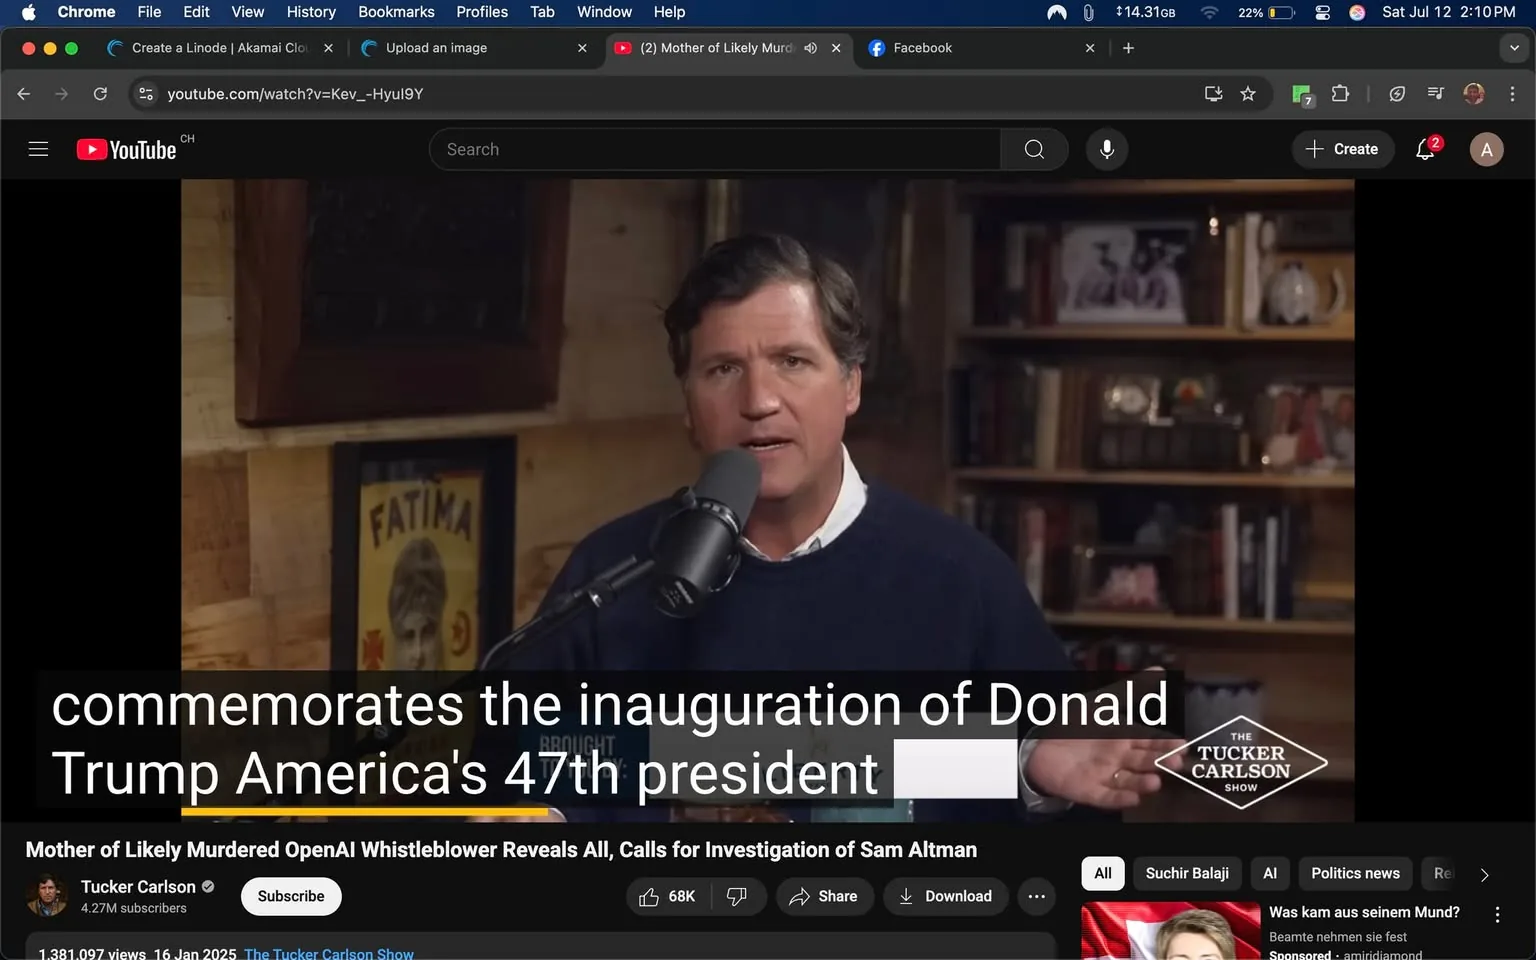
Task: Click the search magnifying glass button
Action: pyautogui.click(x=1034, y=149)
